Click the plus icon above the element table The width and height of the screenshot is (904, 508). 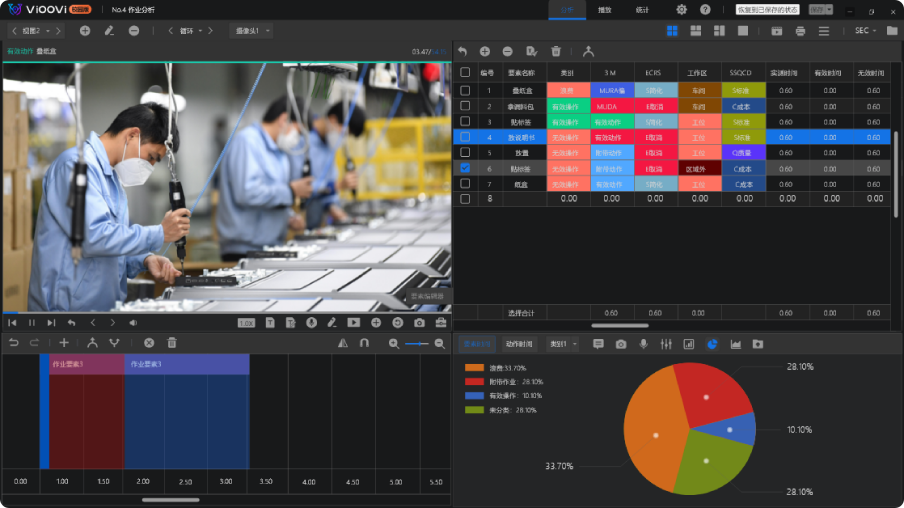485,51
